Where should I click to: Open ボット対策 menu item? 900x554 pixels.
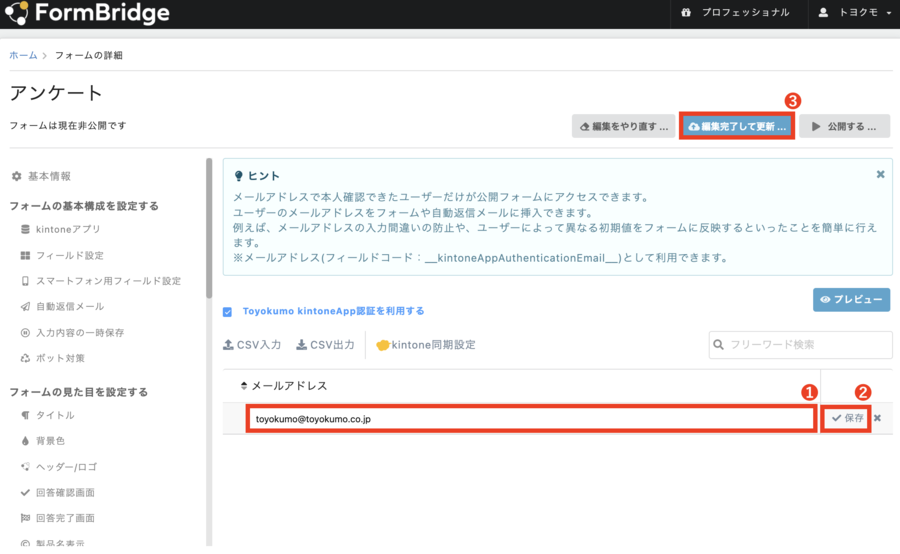click(52, 358)
